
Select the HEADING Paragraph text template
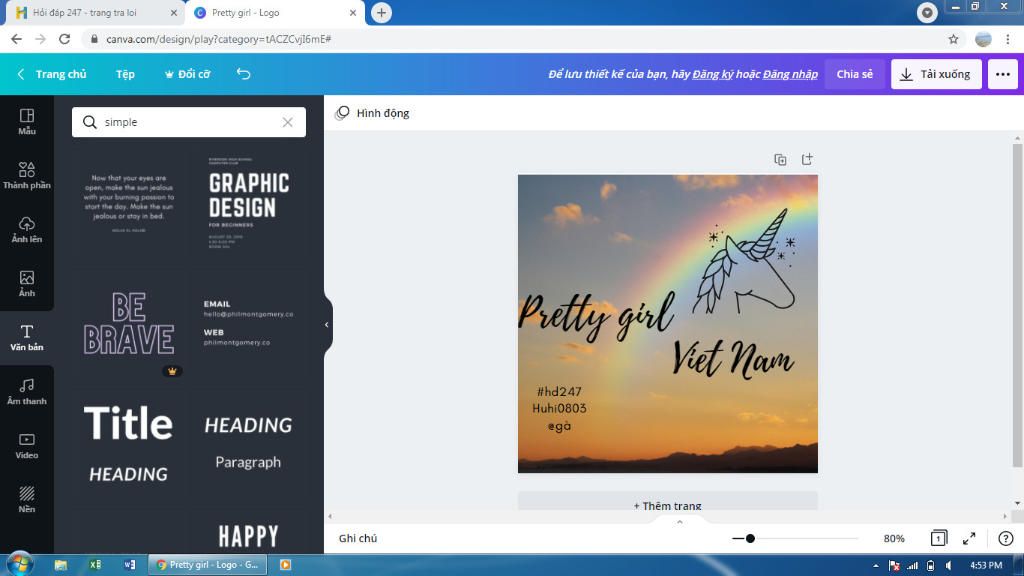click(248, 443)
